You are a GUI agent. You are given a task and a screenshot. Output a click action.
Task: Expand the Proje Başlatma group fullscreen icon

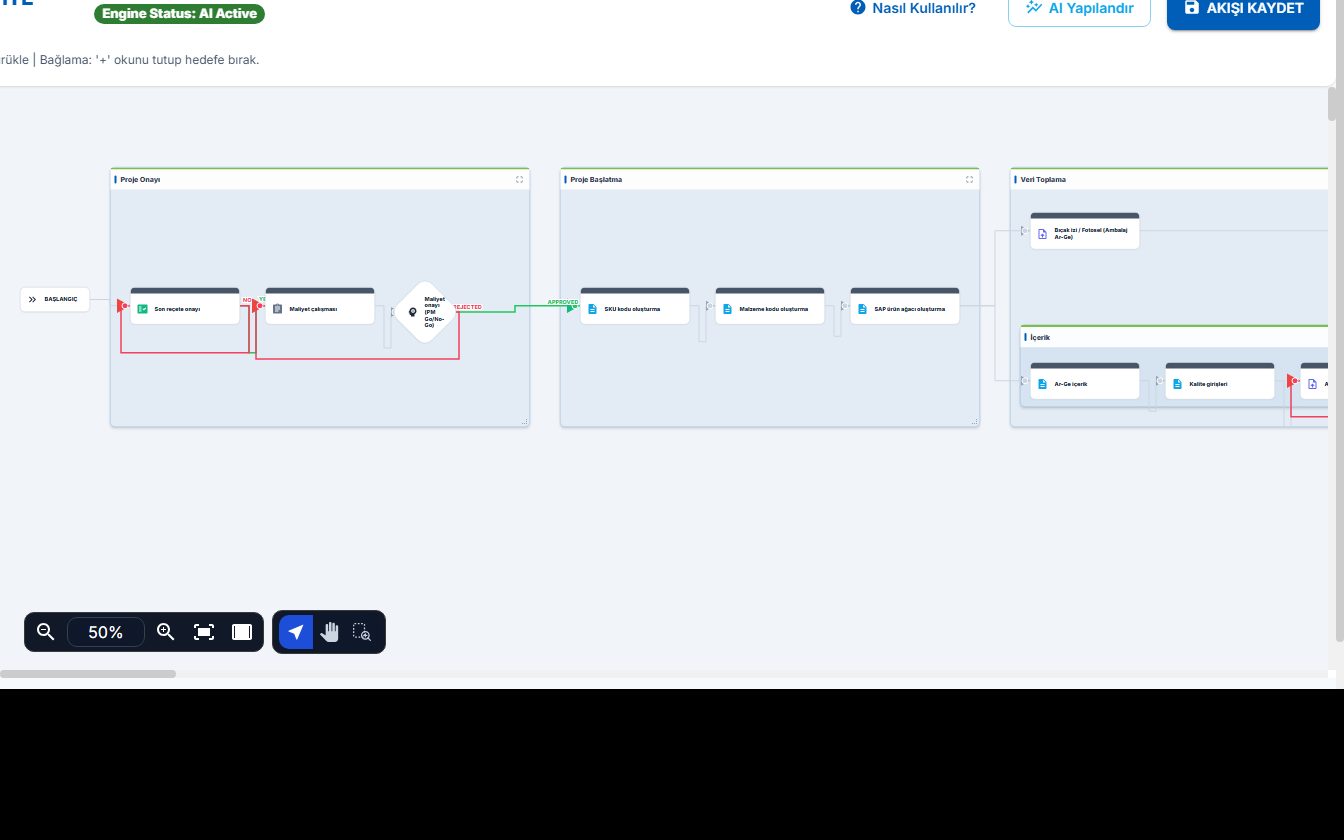click(x=970, y=180)
